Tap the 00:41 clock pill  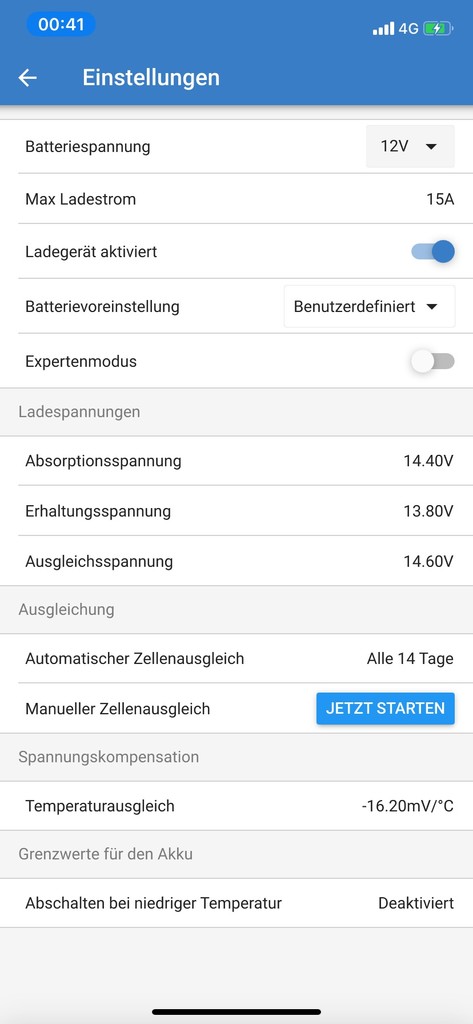tap(61, 25)
